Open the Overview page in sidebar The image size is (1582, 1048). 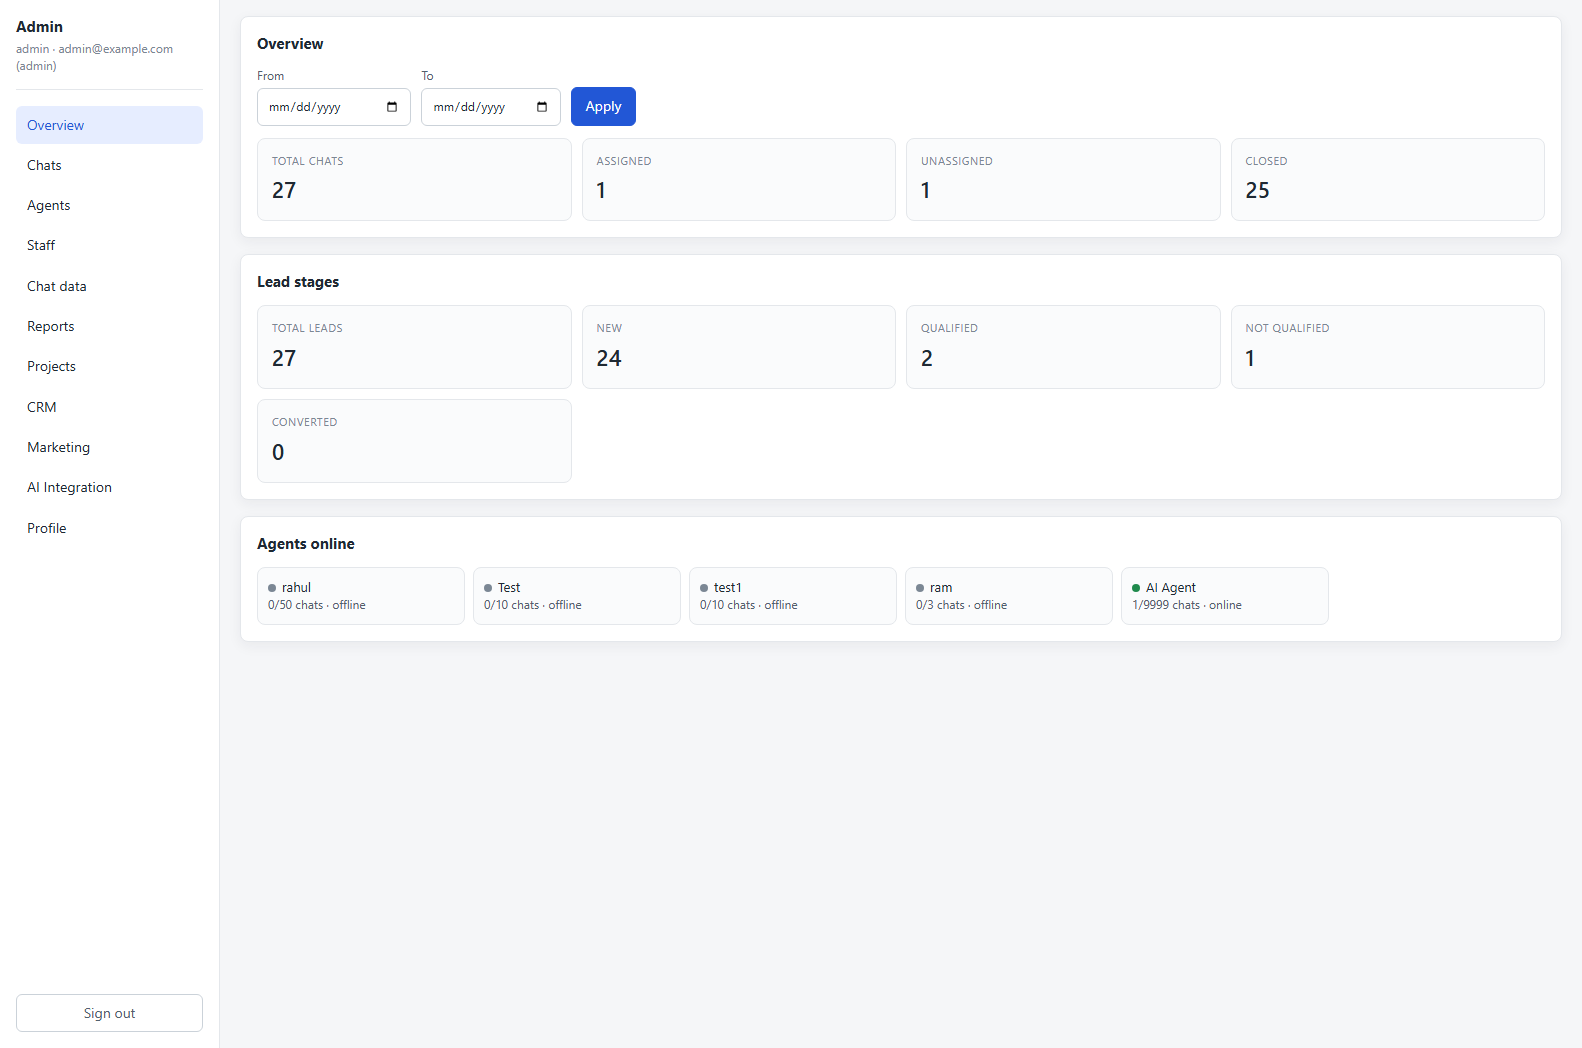[x=109, y=125]
